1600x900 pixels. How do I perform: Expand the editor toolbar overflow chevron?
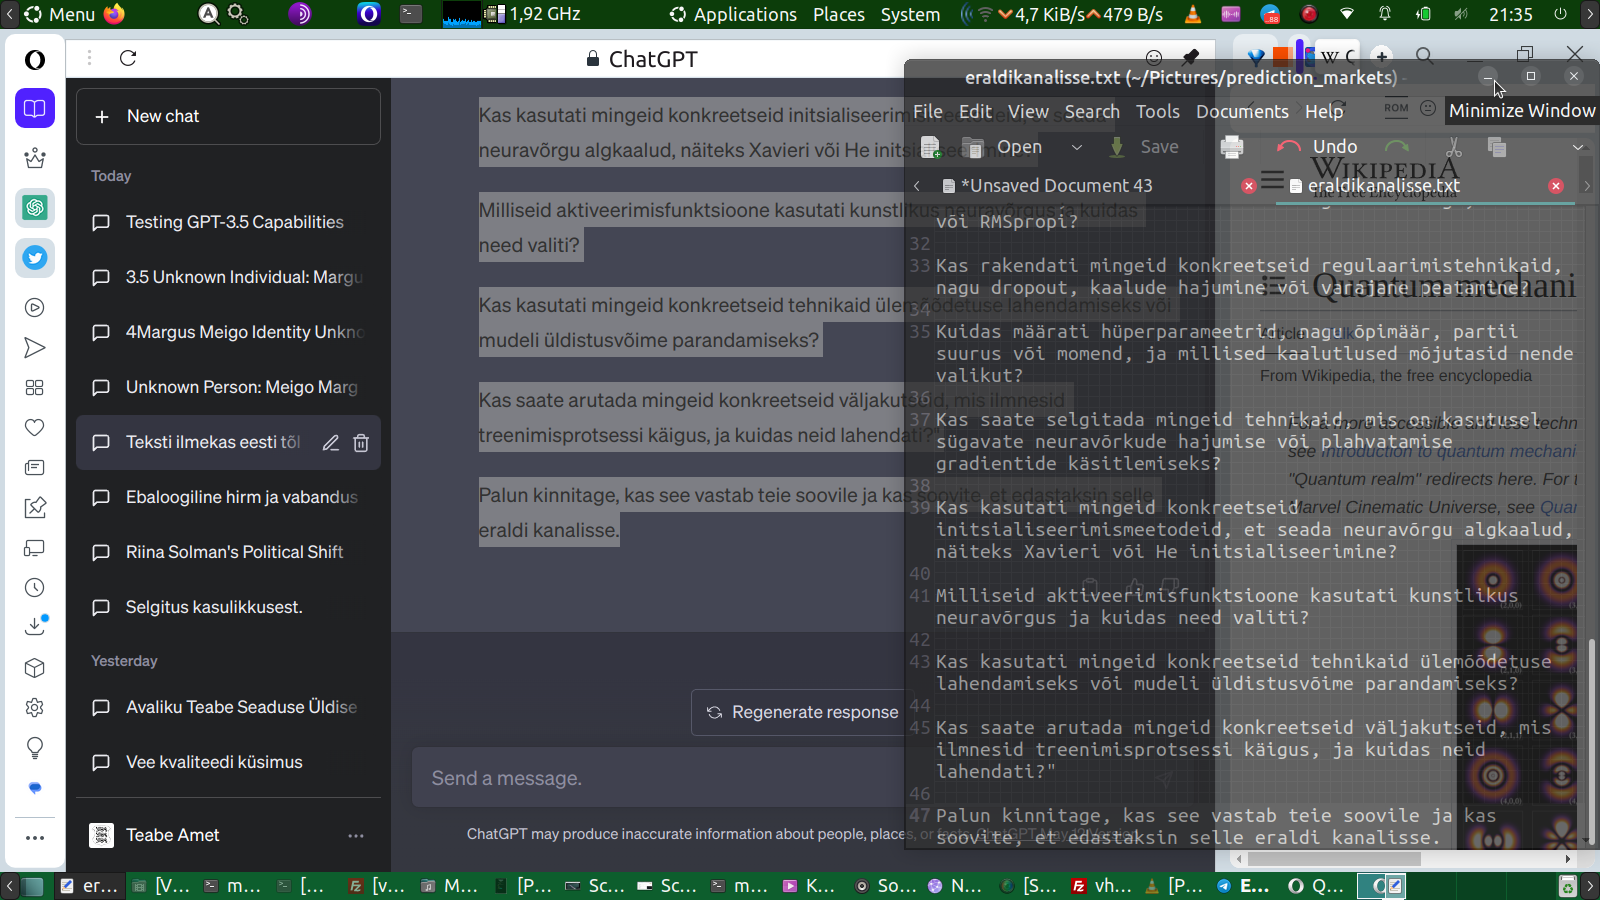point(1578,147)
